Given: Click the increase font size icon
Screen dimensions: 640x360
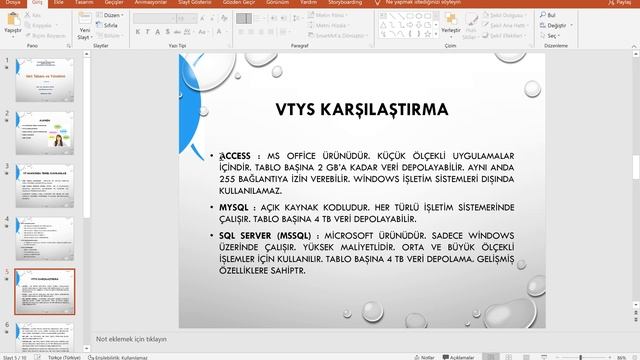Looking at the screenshot, I should [203, 18].
